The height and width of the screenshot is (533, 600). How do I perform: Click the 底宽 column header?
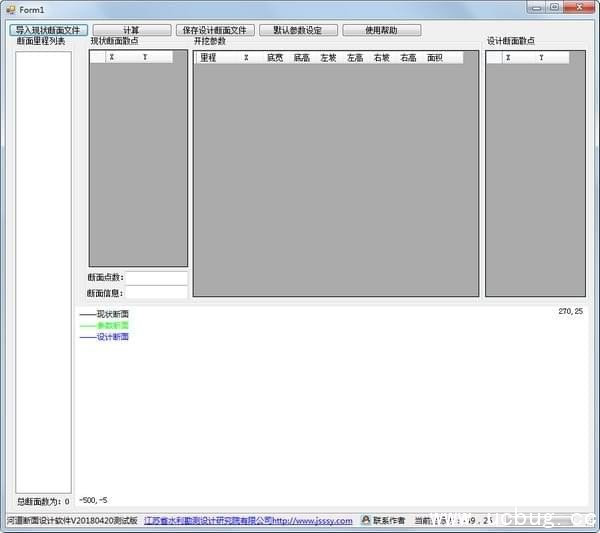pos(275,58)
